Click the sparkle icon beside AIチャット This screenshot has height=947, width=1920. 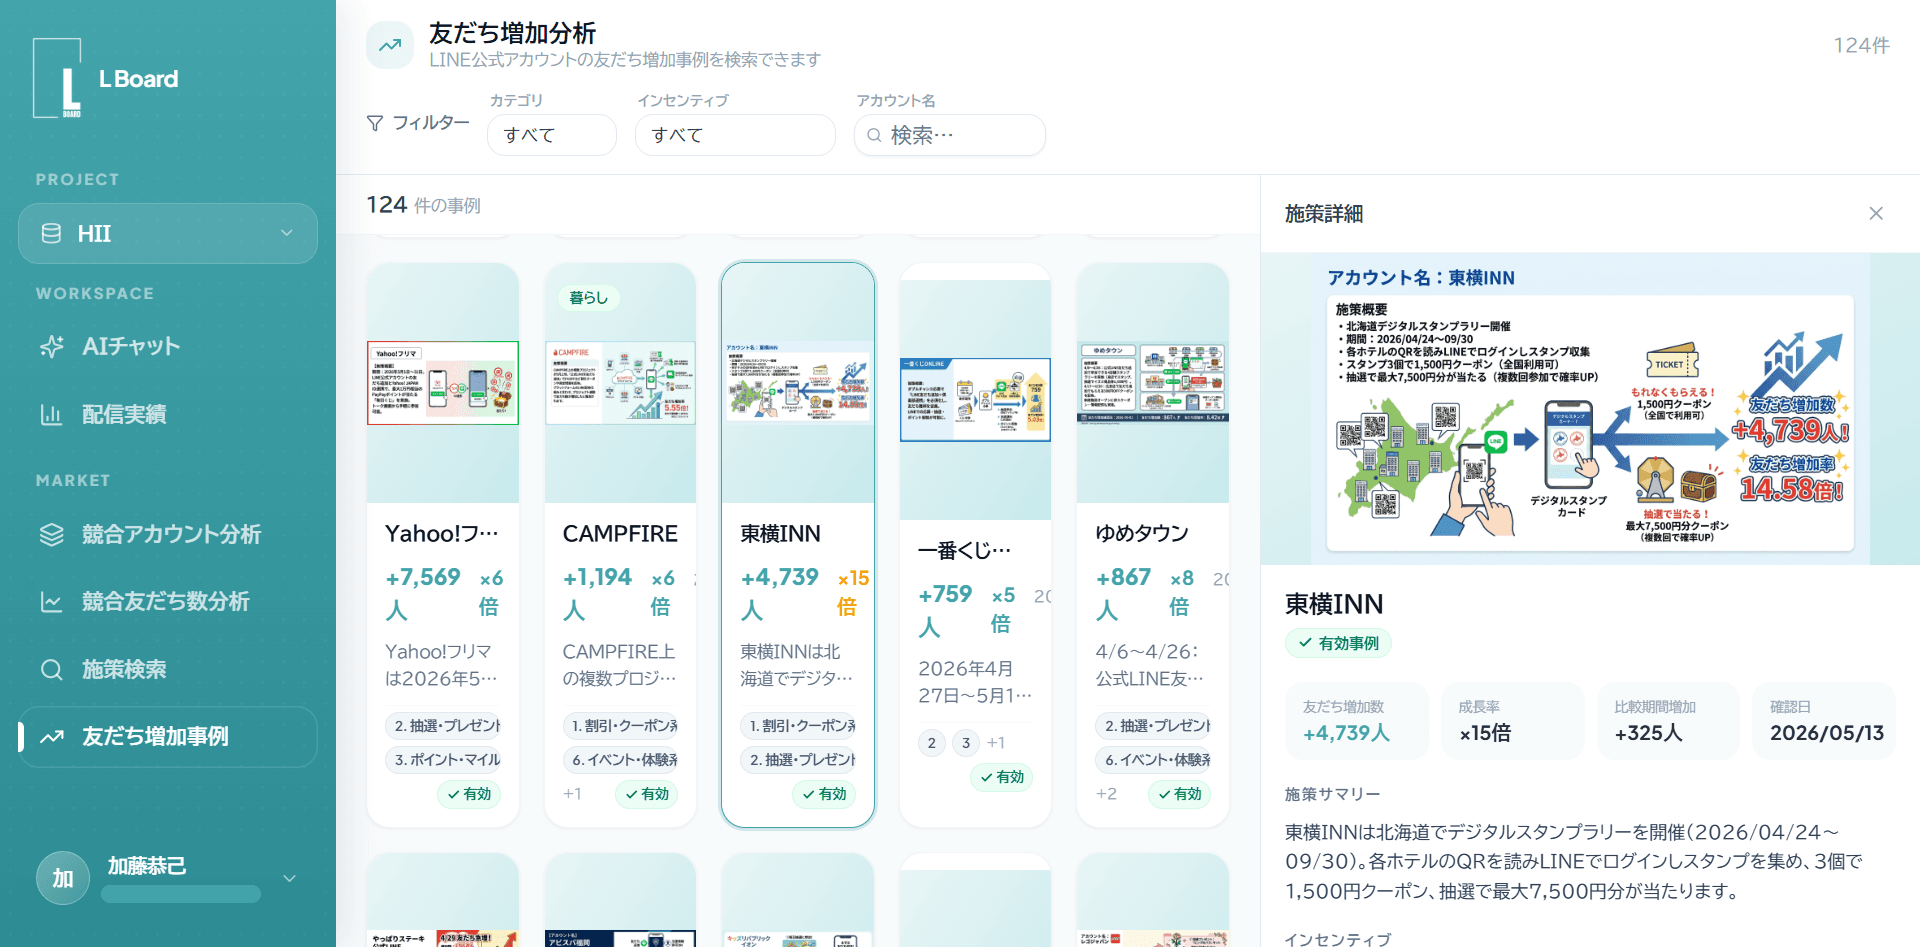point(51,347)
